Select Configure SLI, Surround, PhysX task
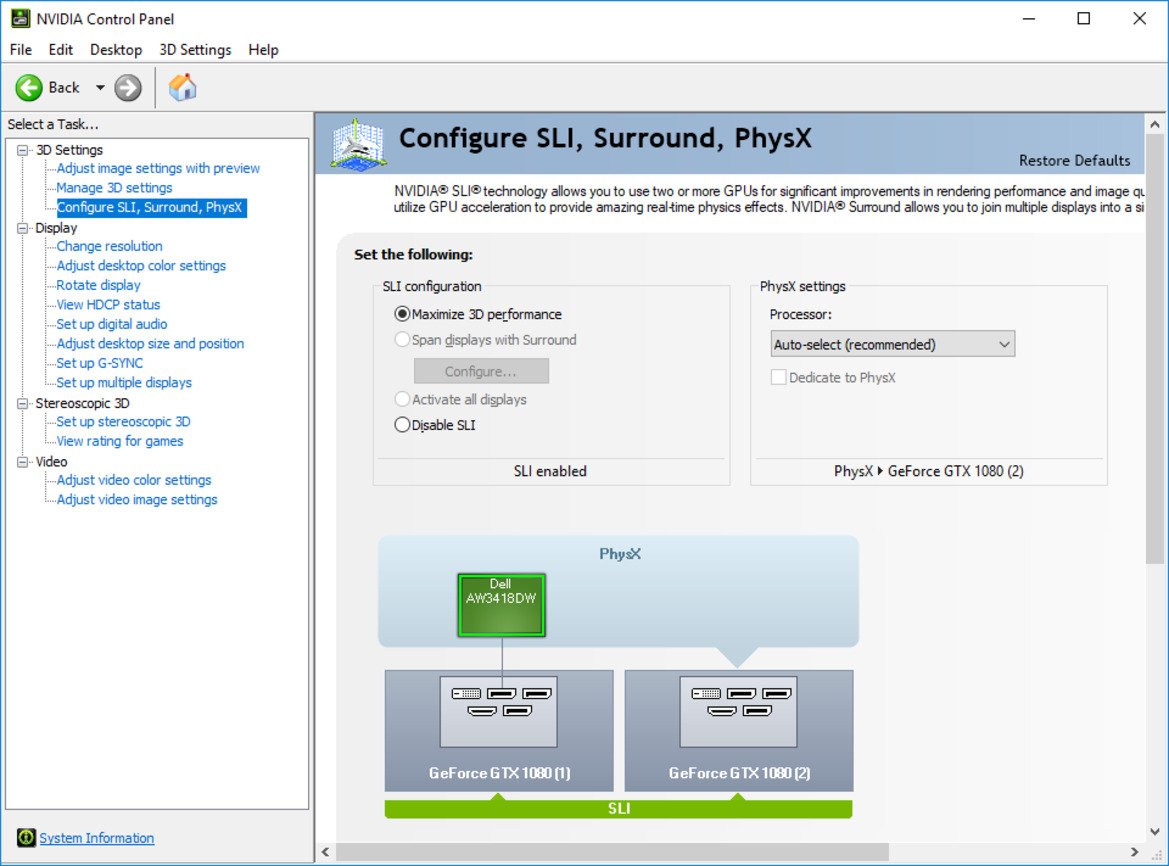Screen dimensions: 1169x866 (151, 207)
